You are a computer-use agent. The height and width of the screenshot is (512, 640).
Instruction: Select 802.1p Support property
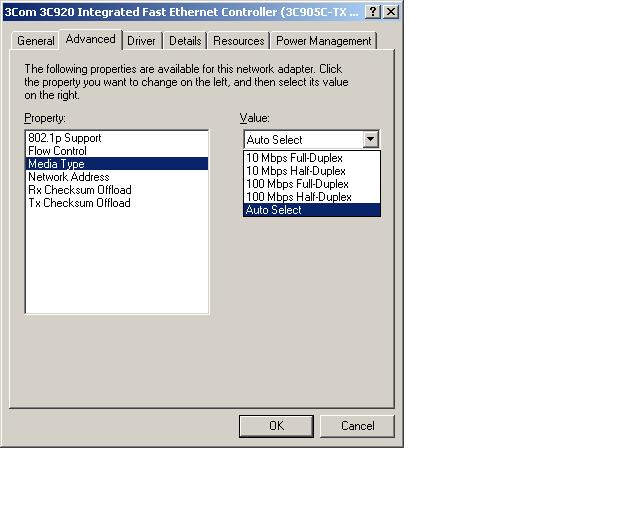[x=117, y=138]
